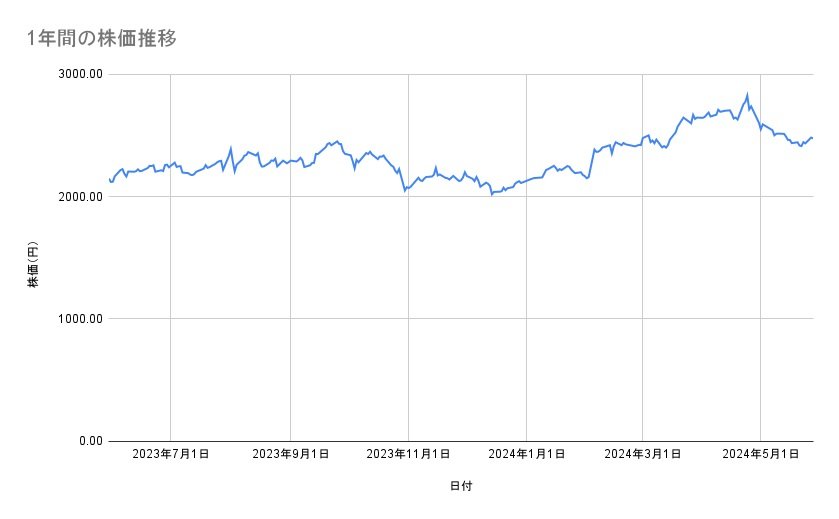Click the 1000.00 horizontal gridline
The width and height of the screenshot is (839, 519).
pos(460,319)
